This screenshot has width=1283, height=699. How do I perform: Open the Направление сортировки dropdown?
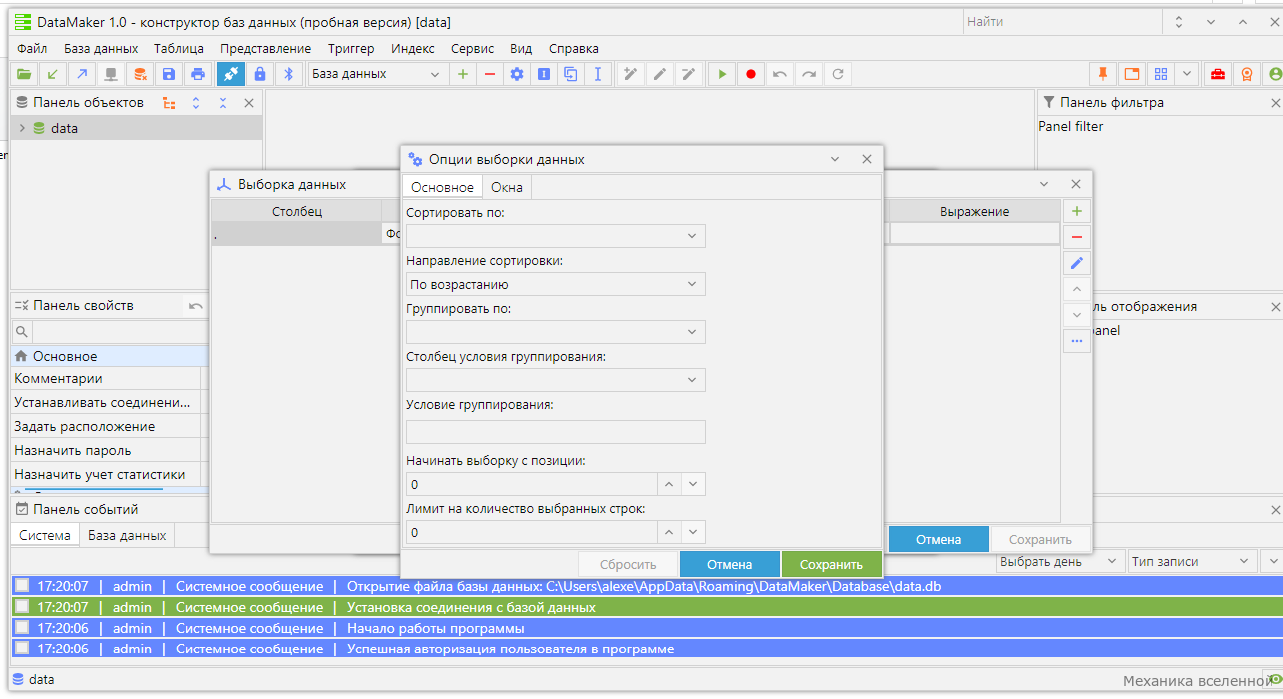pos(556,284)
